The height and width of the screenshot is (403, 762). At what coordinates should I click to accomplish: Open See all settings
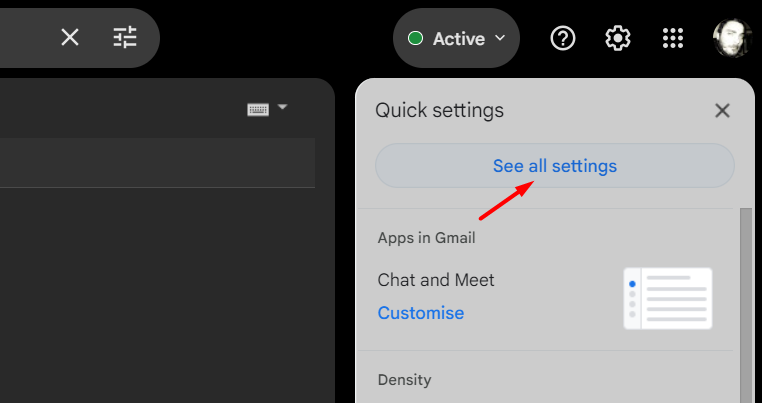(554, 166)
